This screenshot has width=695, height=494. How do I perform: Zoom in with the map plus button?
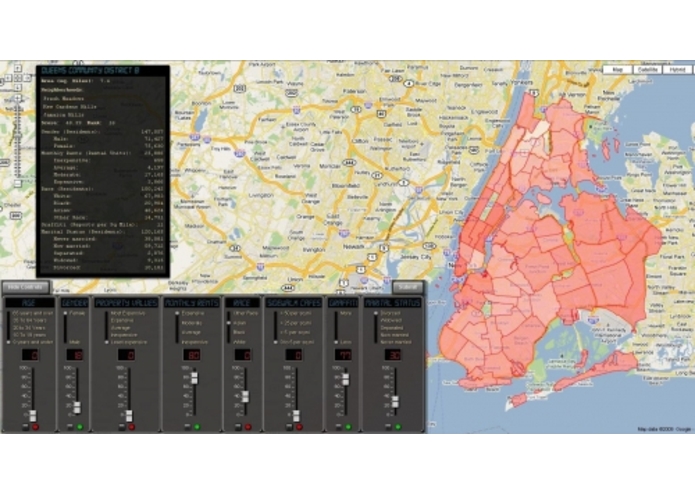click(18, 98)
